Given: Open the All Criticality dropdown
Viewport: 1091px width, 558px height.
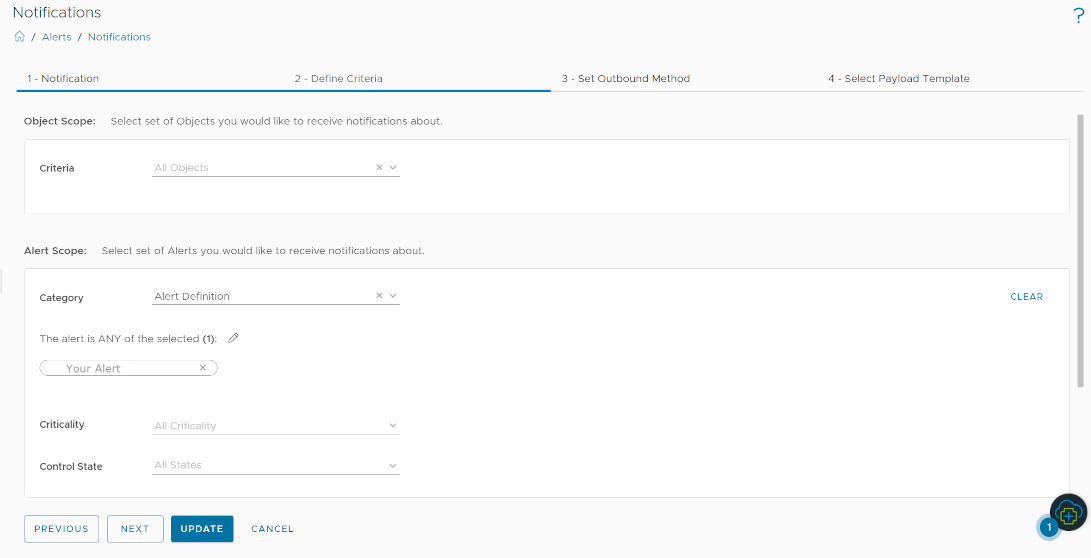Looking at the screenshot, I should [276, 426].
